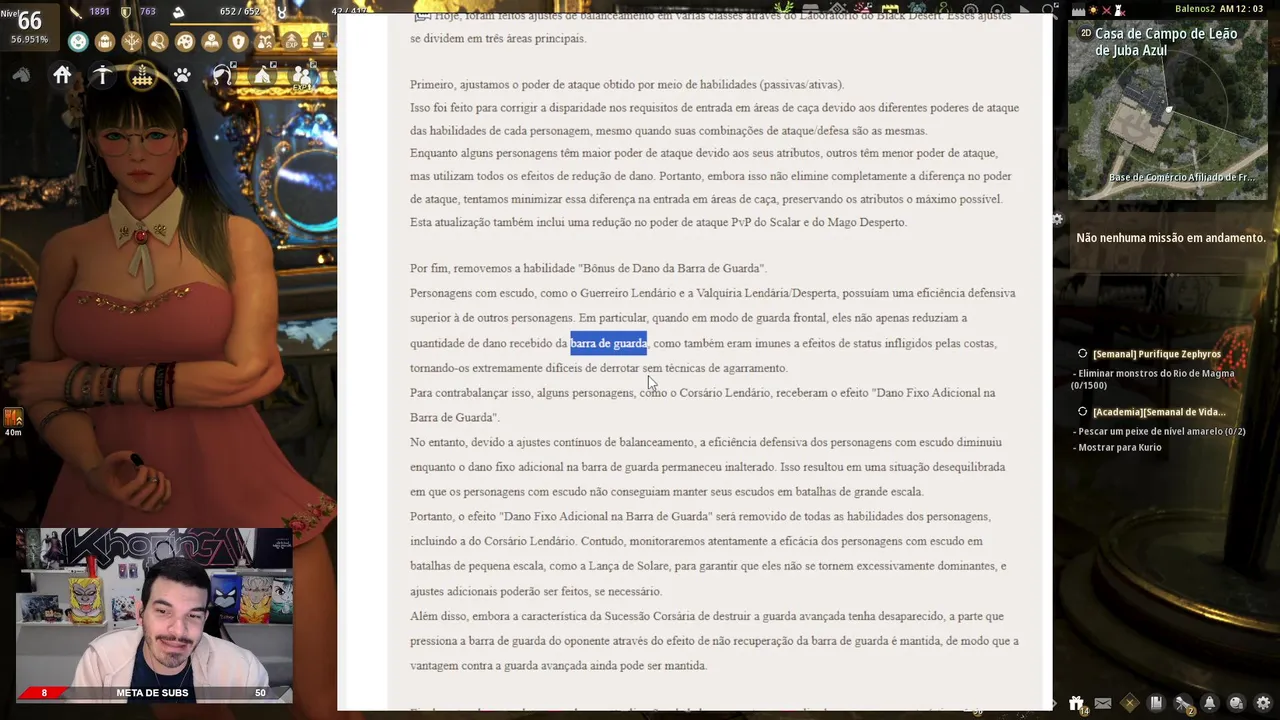Click the campfire buff icon
1280x720 pixels.
(317, 42)
